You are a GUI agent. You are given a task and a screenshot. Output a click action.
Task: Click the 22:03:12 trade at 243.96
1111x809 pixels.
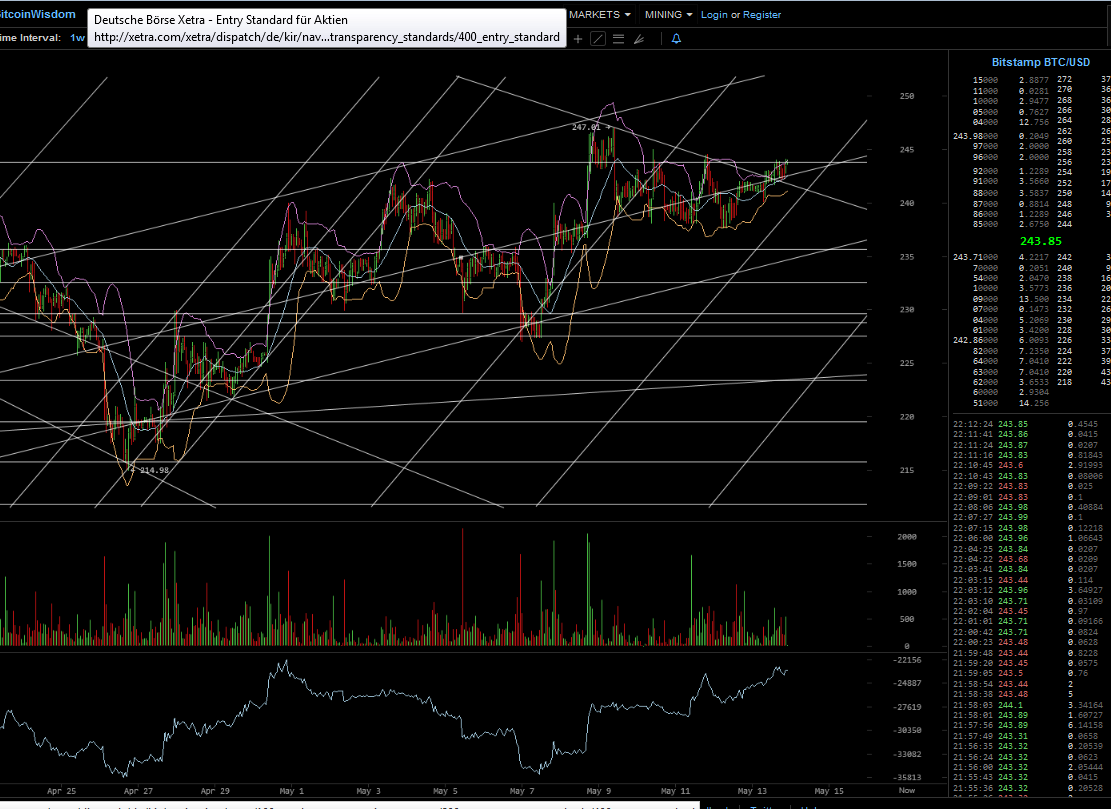pos(1028,590)
